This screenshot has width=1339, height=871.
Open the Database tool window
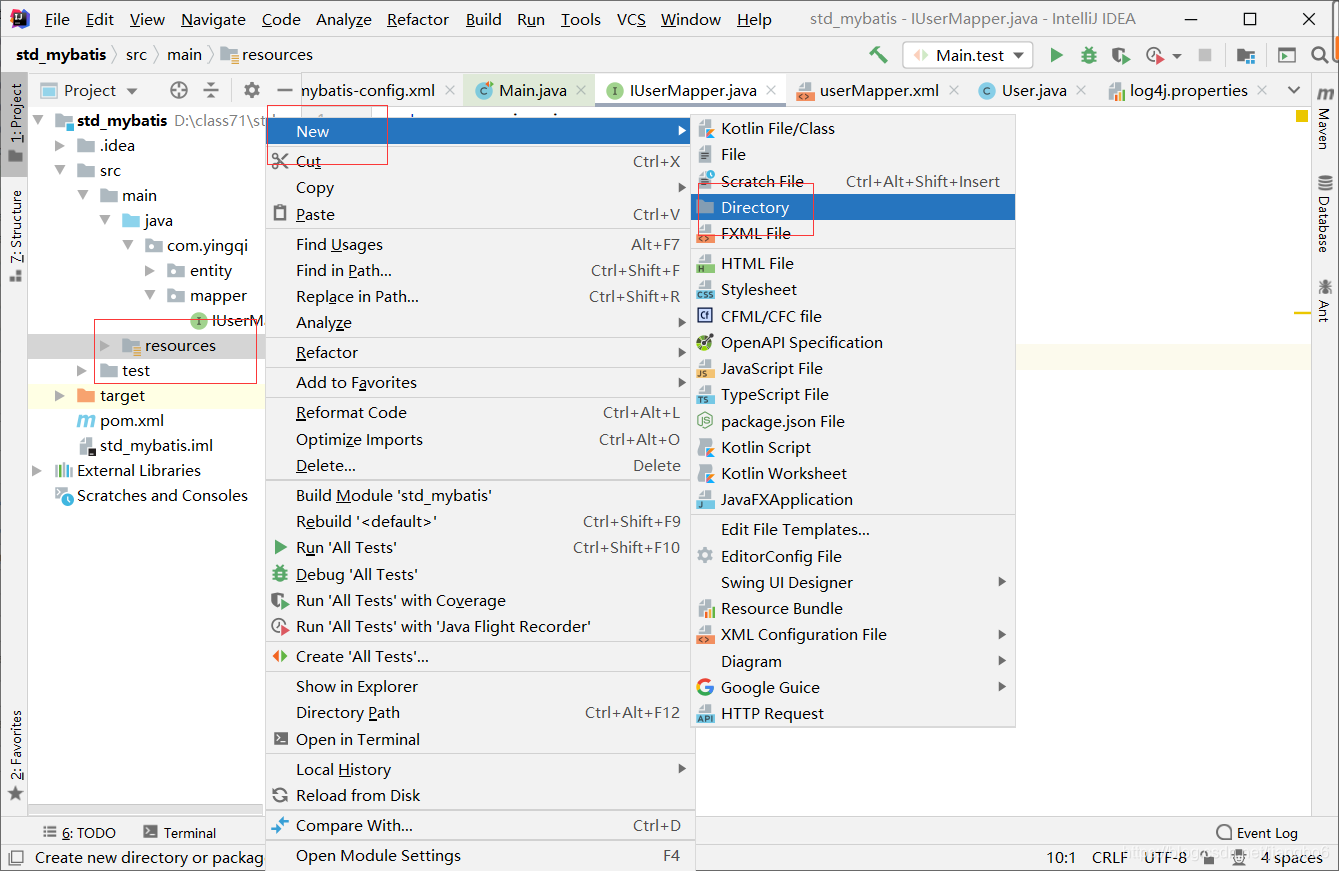1324,214
